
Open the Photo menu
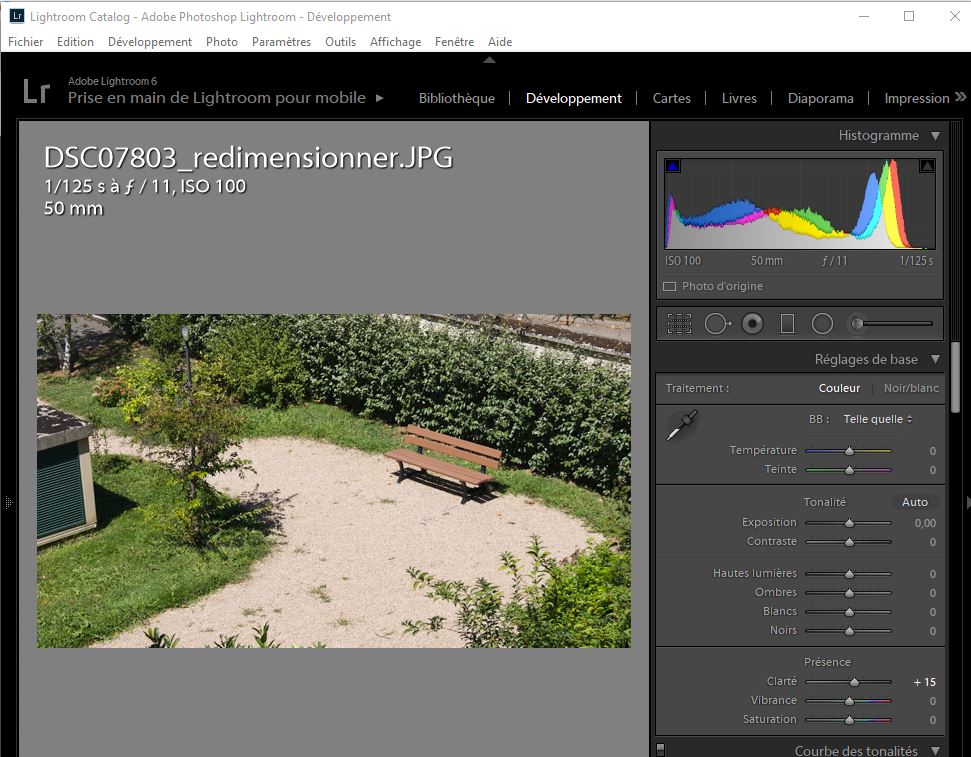click(222, 42)
